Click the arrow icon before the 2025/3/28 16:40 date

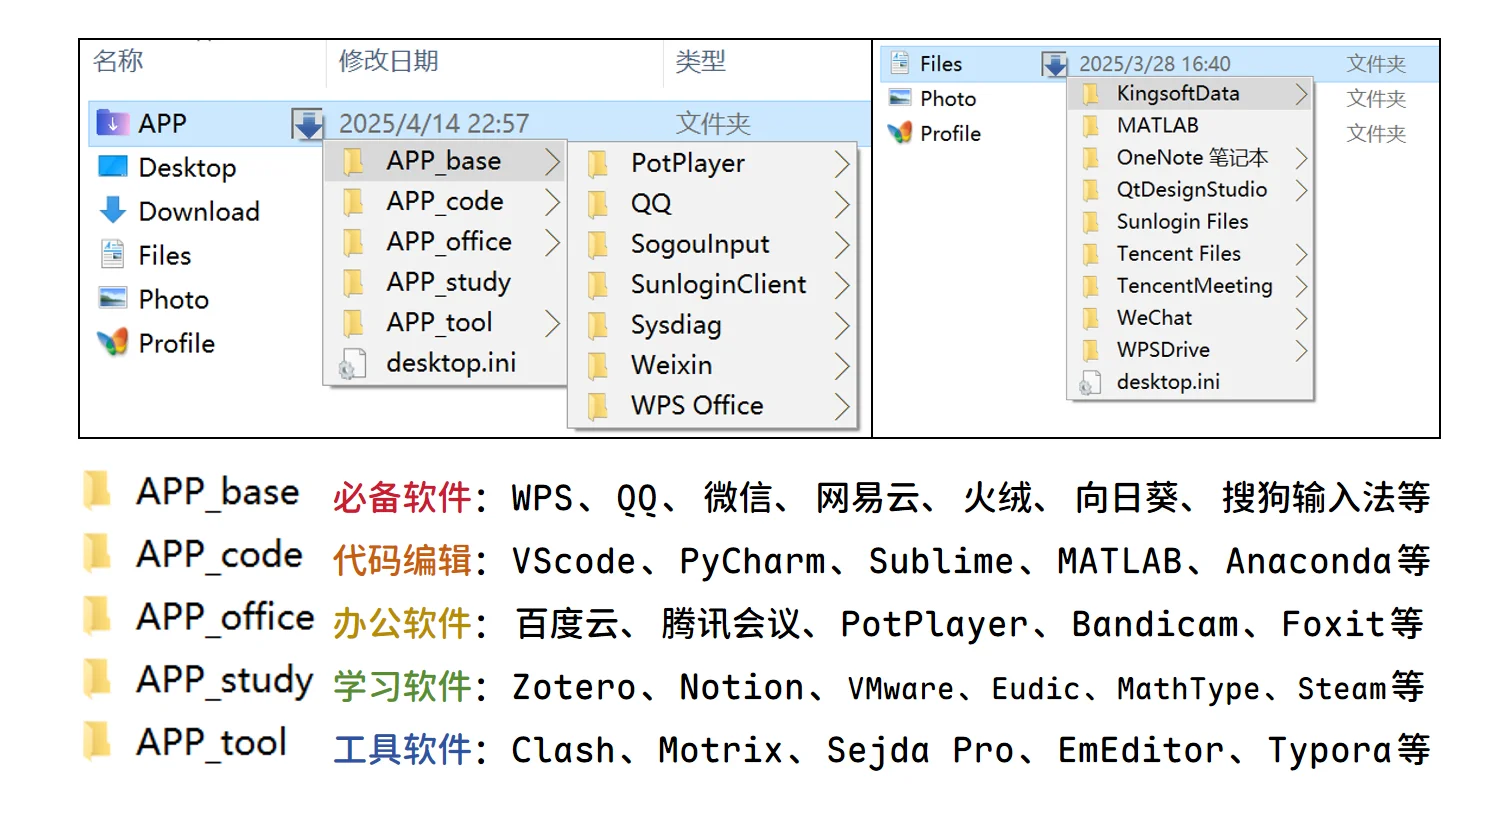point(1055,64)
